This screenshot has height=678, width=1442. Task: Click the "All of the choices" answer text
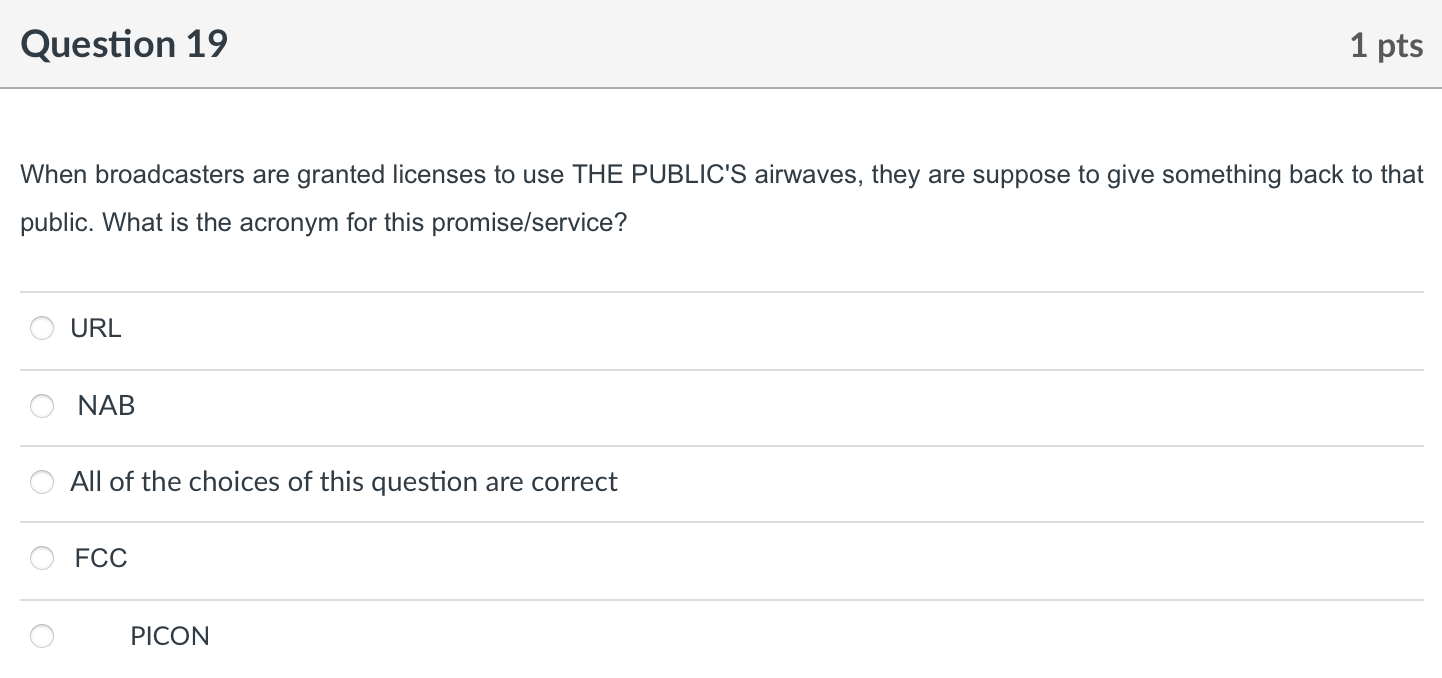(x=344, y=482)
